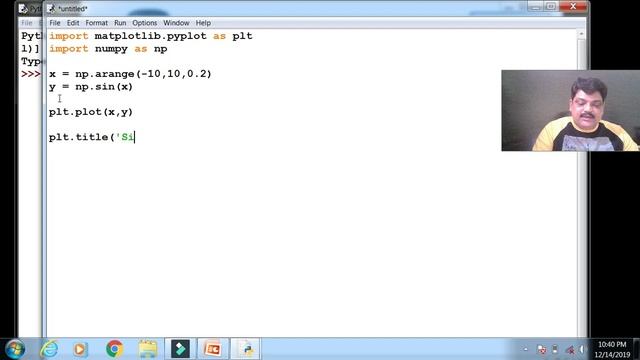Open Windows Media Player from the taskbar
This screenshot has height=360, width=640.
coord(80,349)
